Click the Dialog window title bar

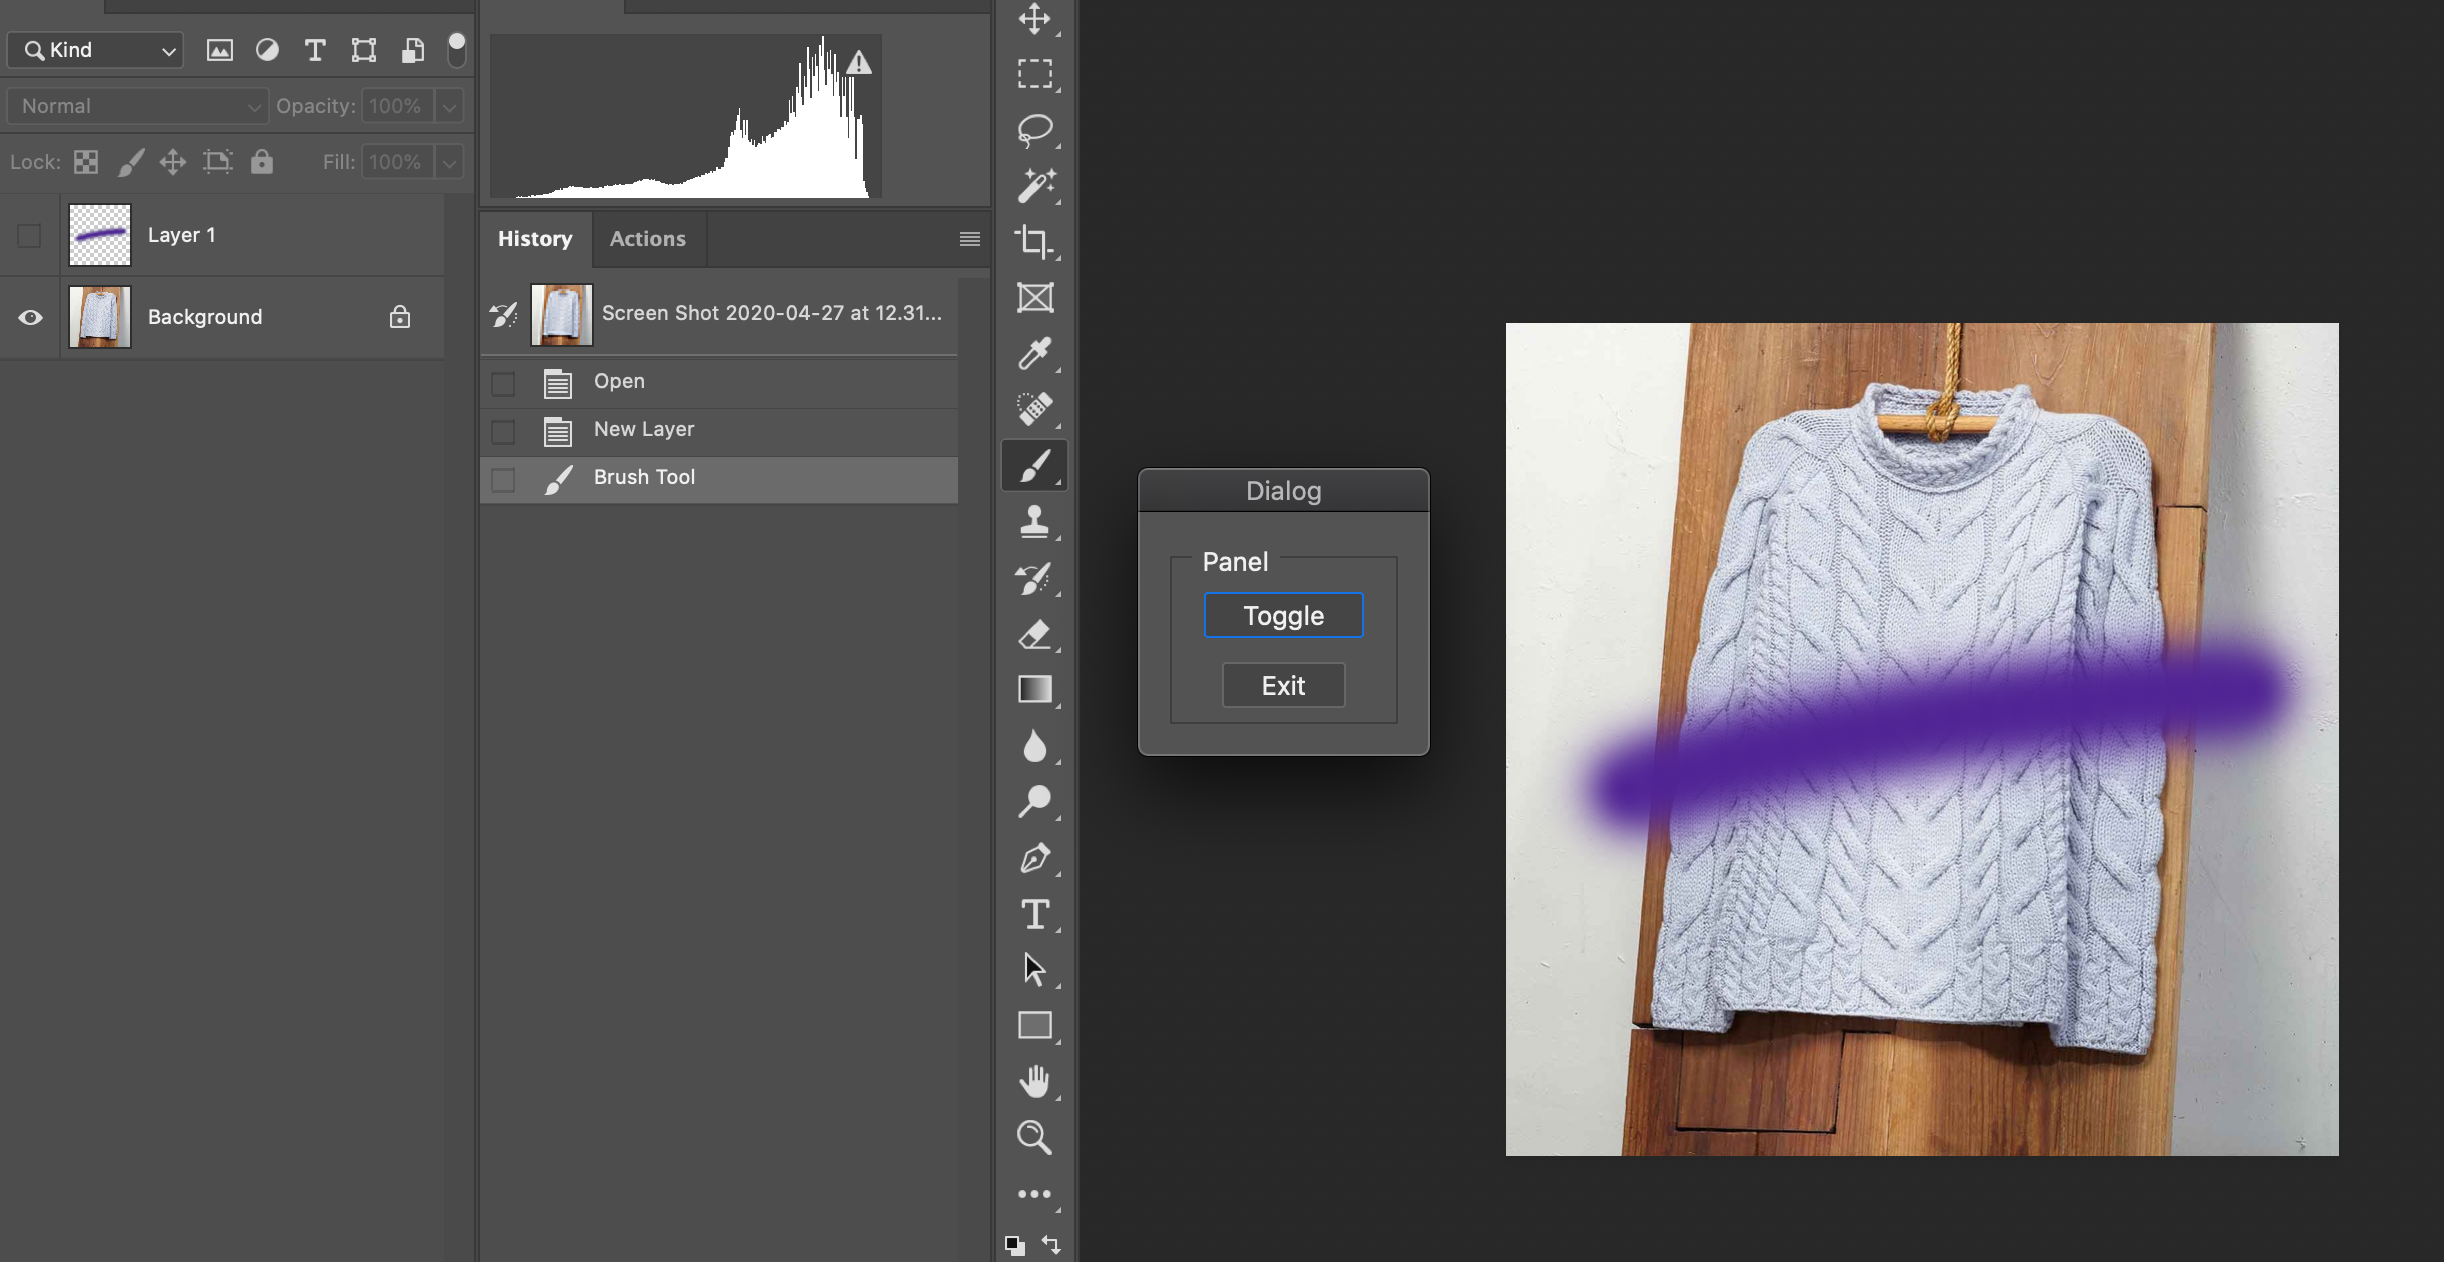[x=1283, y=491]
